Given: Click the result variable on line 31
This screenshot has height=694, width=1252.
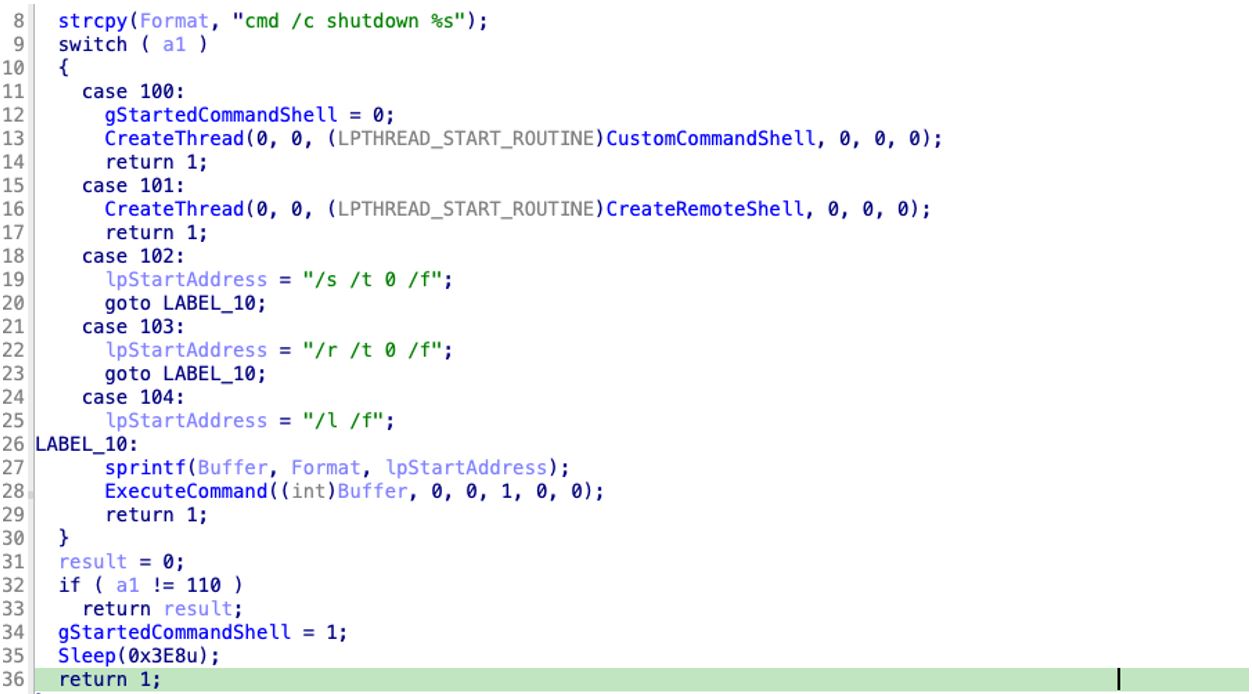Looking at the screenshot, I should [x=92, y=562].
